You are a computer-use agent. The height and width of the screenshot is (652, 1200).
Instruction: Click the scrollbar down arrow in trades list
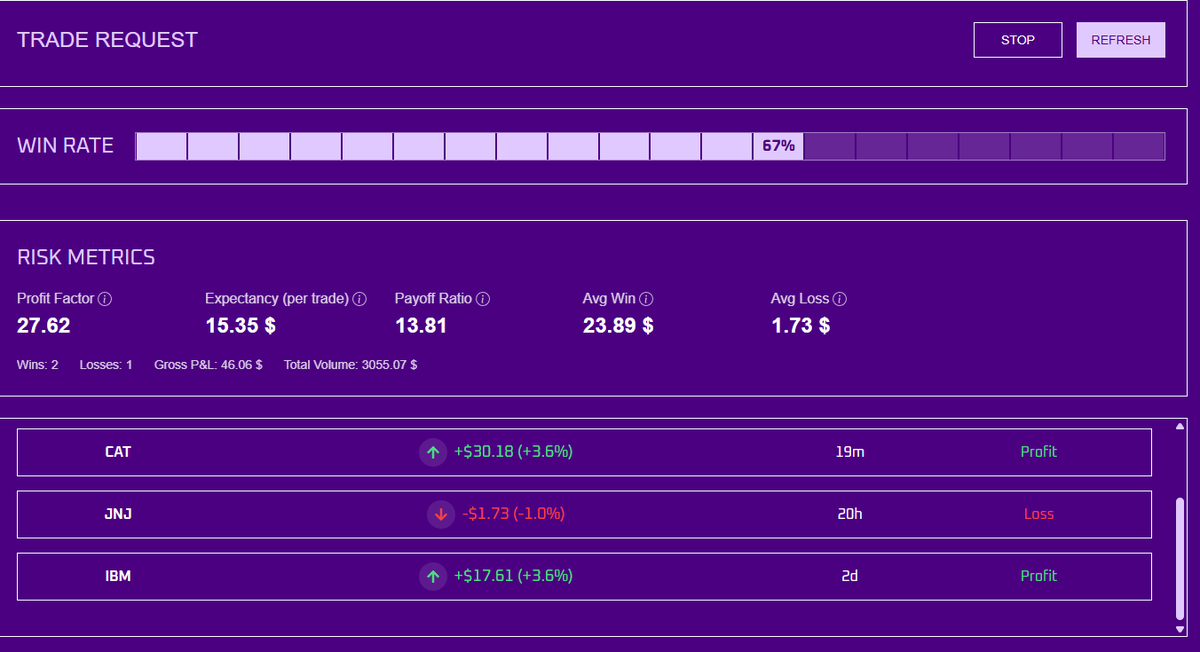[x=1180, y=629]
